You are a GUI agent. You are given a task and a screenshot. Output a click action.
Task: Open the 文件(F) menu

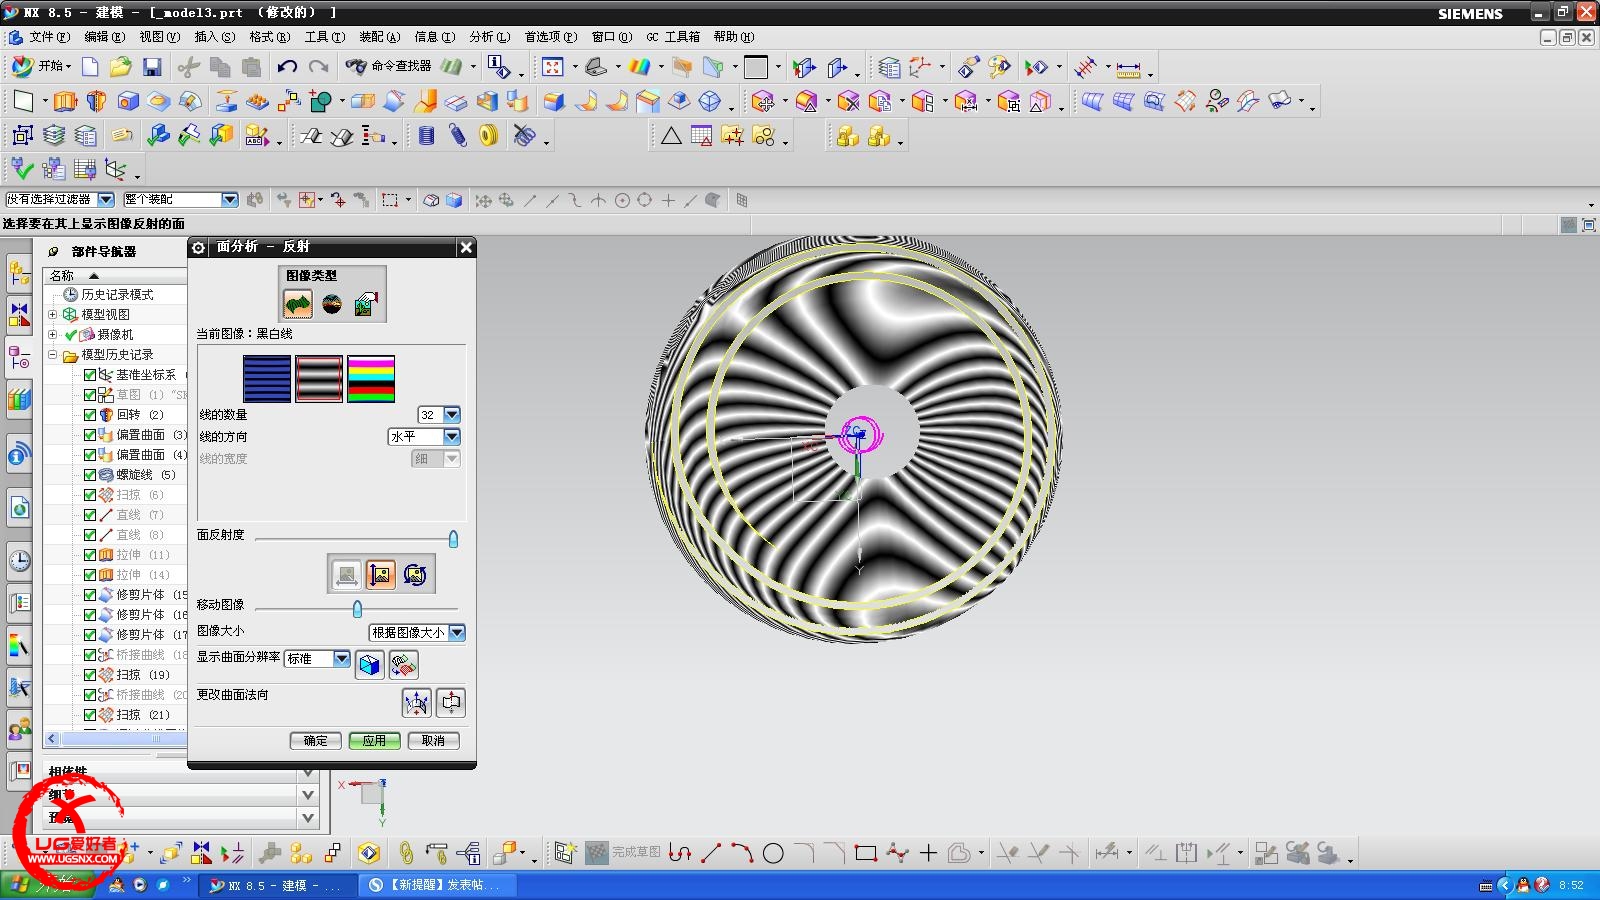click(x=49, y=36)
